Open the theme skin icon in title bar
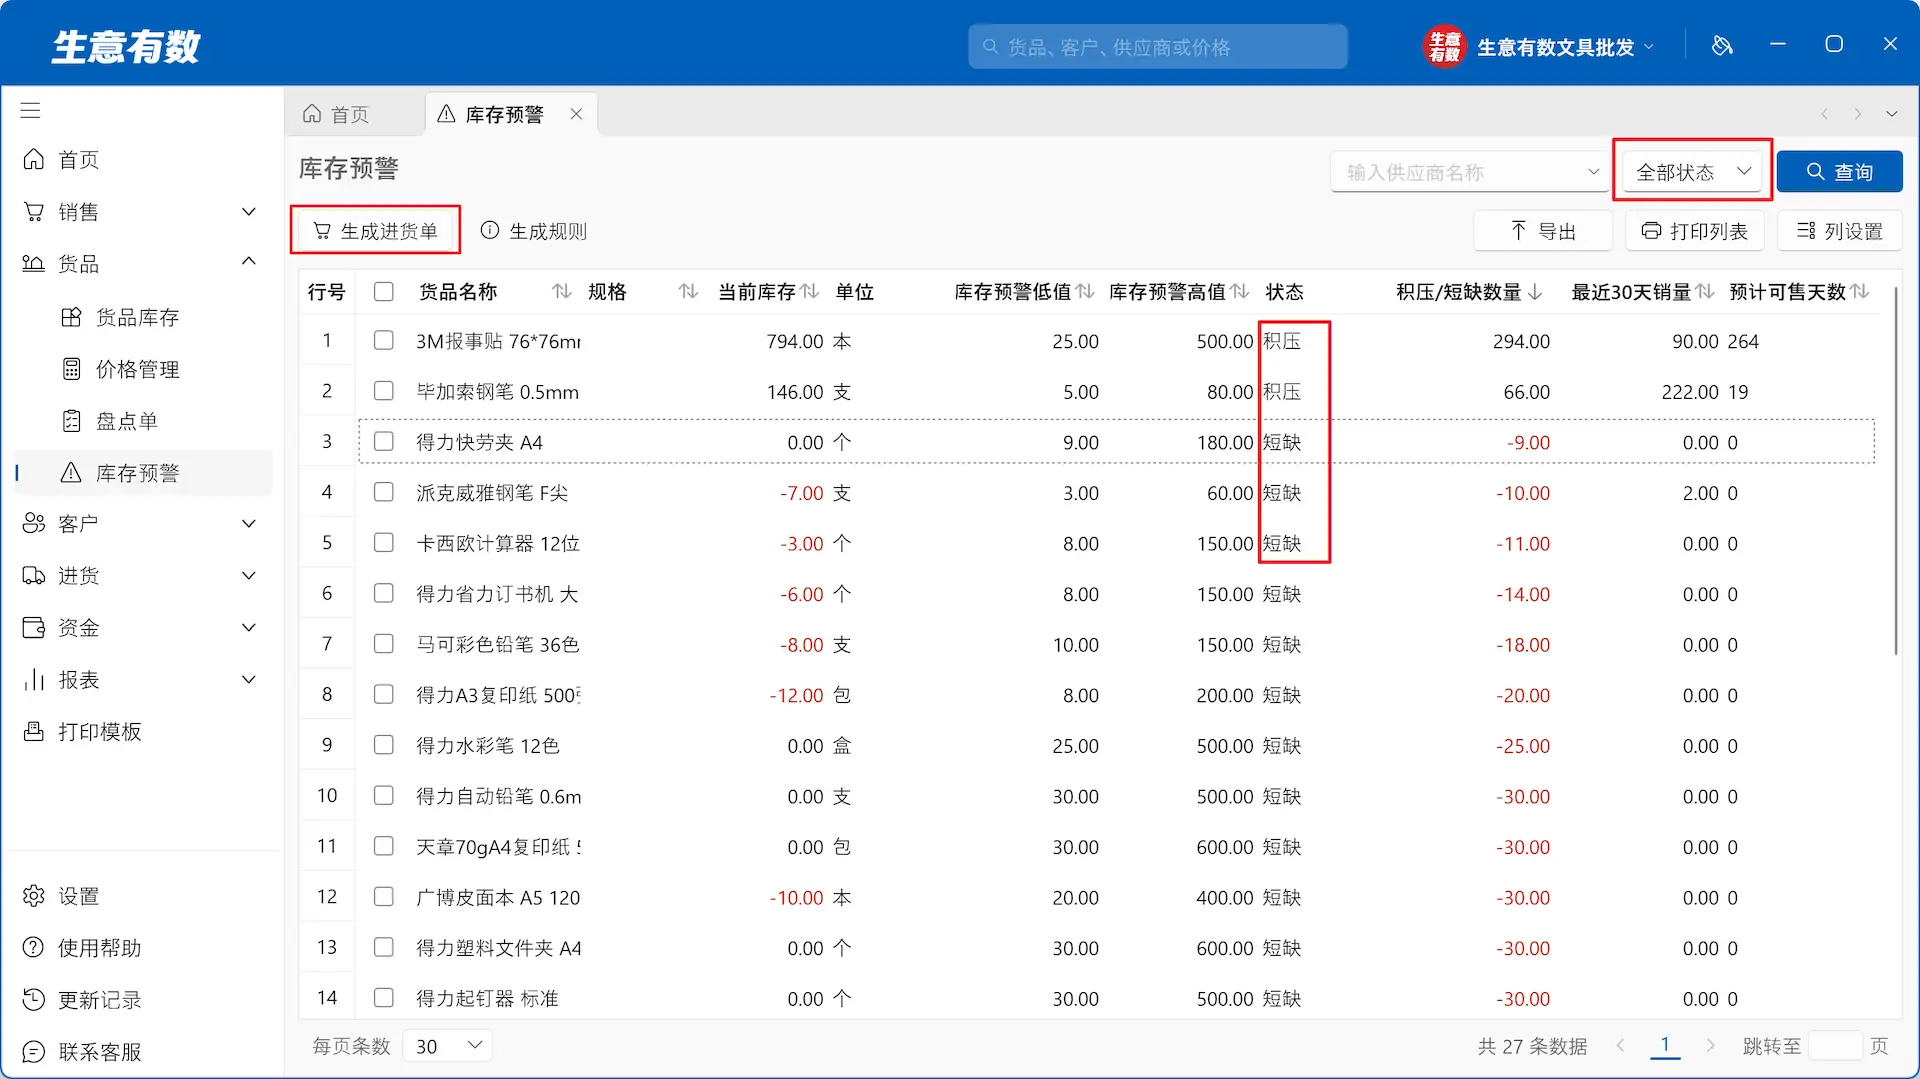1920x1079 pixels. 1722,45
